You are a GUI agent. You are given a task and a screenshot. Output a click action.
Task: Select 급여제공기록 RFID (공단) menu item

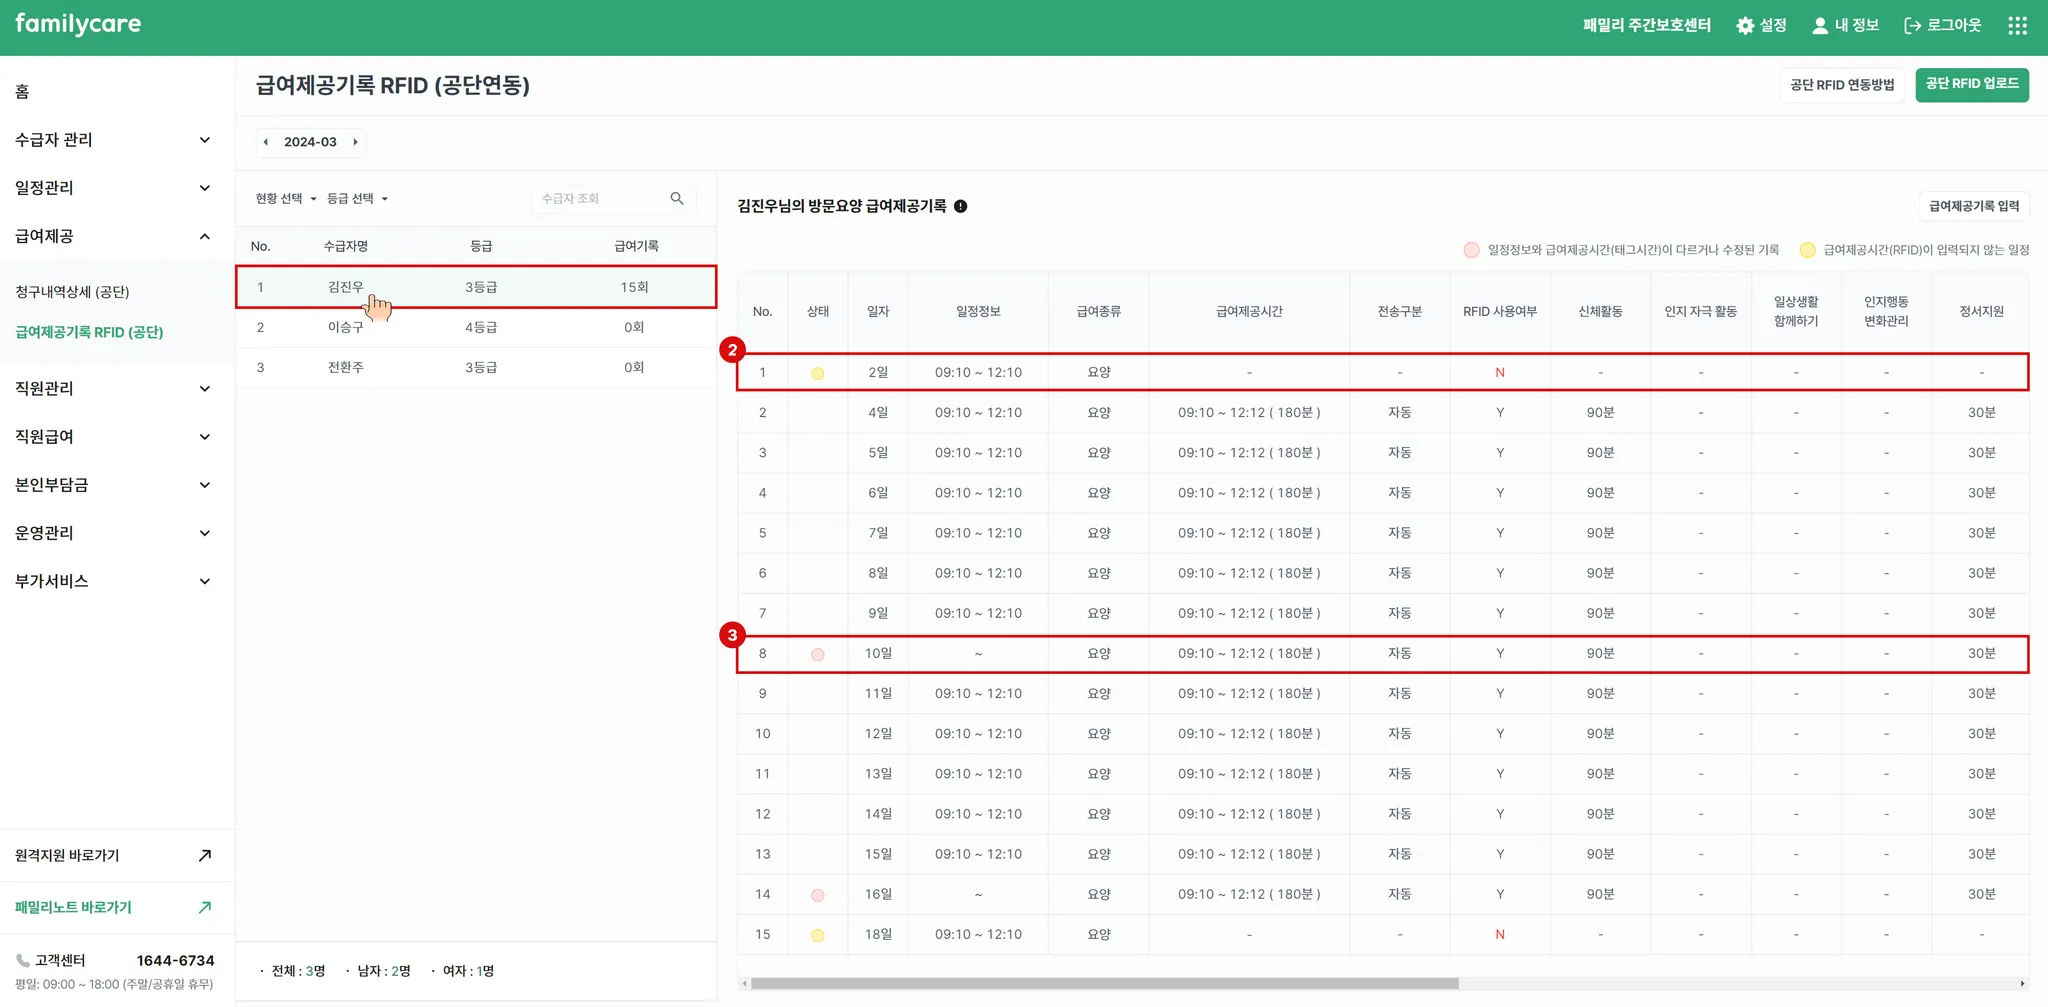point(89,332)
